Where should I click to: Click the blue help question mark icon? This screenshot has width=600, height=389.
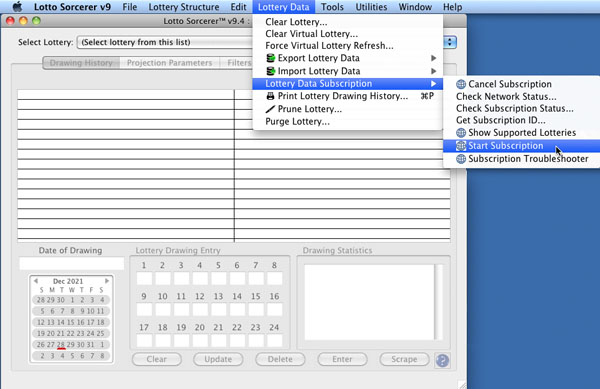pyautogui.click(x=442, y=360)
